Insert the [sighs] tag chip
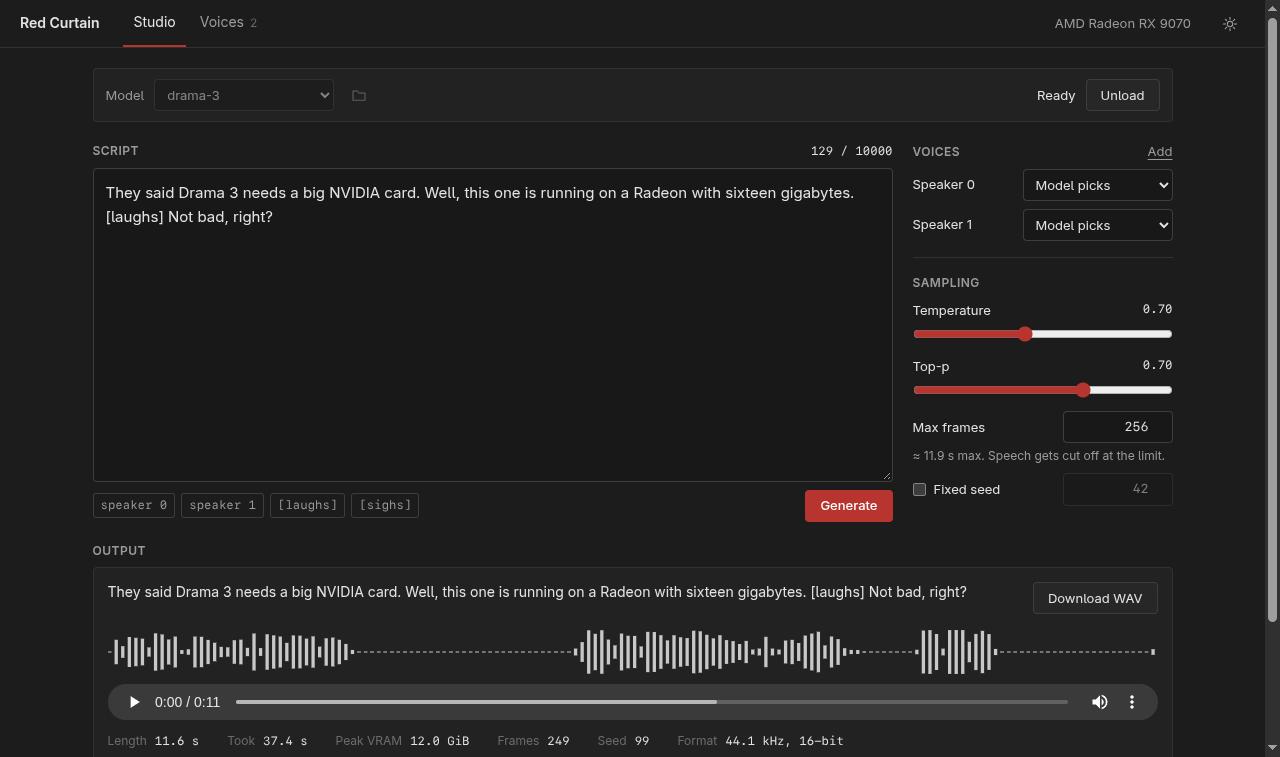Viewport: 1280px width, 757px height. coord(385,505)
